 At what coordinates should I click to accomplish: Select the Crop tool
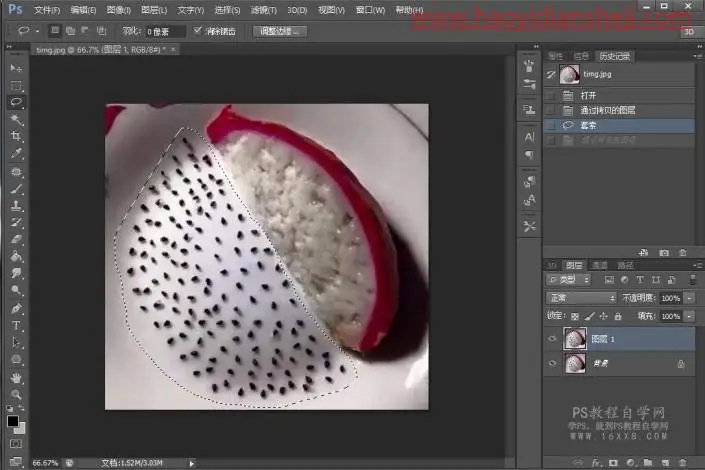click(16, 137)
